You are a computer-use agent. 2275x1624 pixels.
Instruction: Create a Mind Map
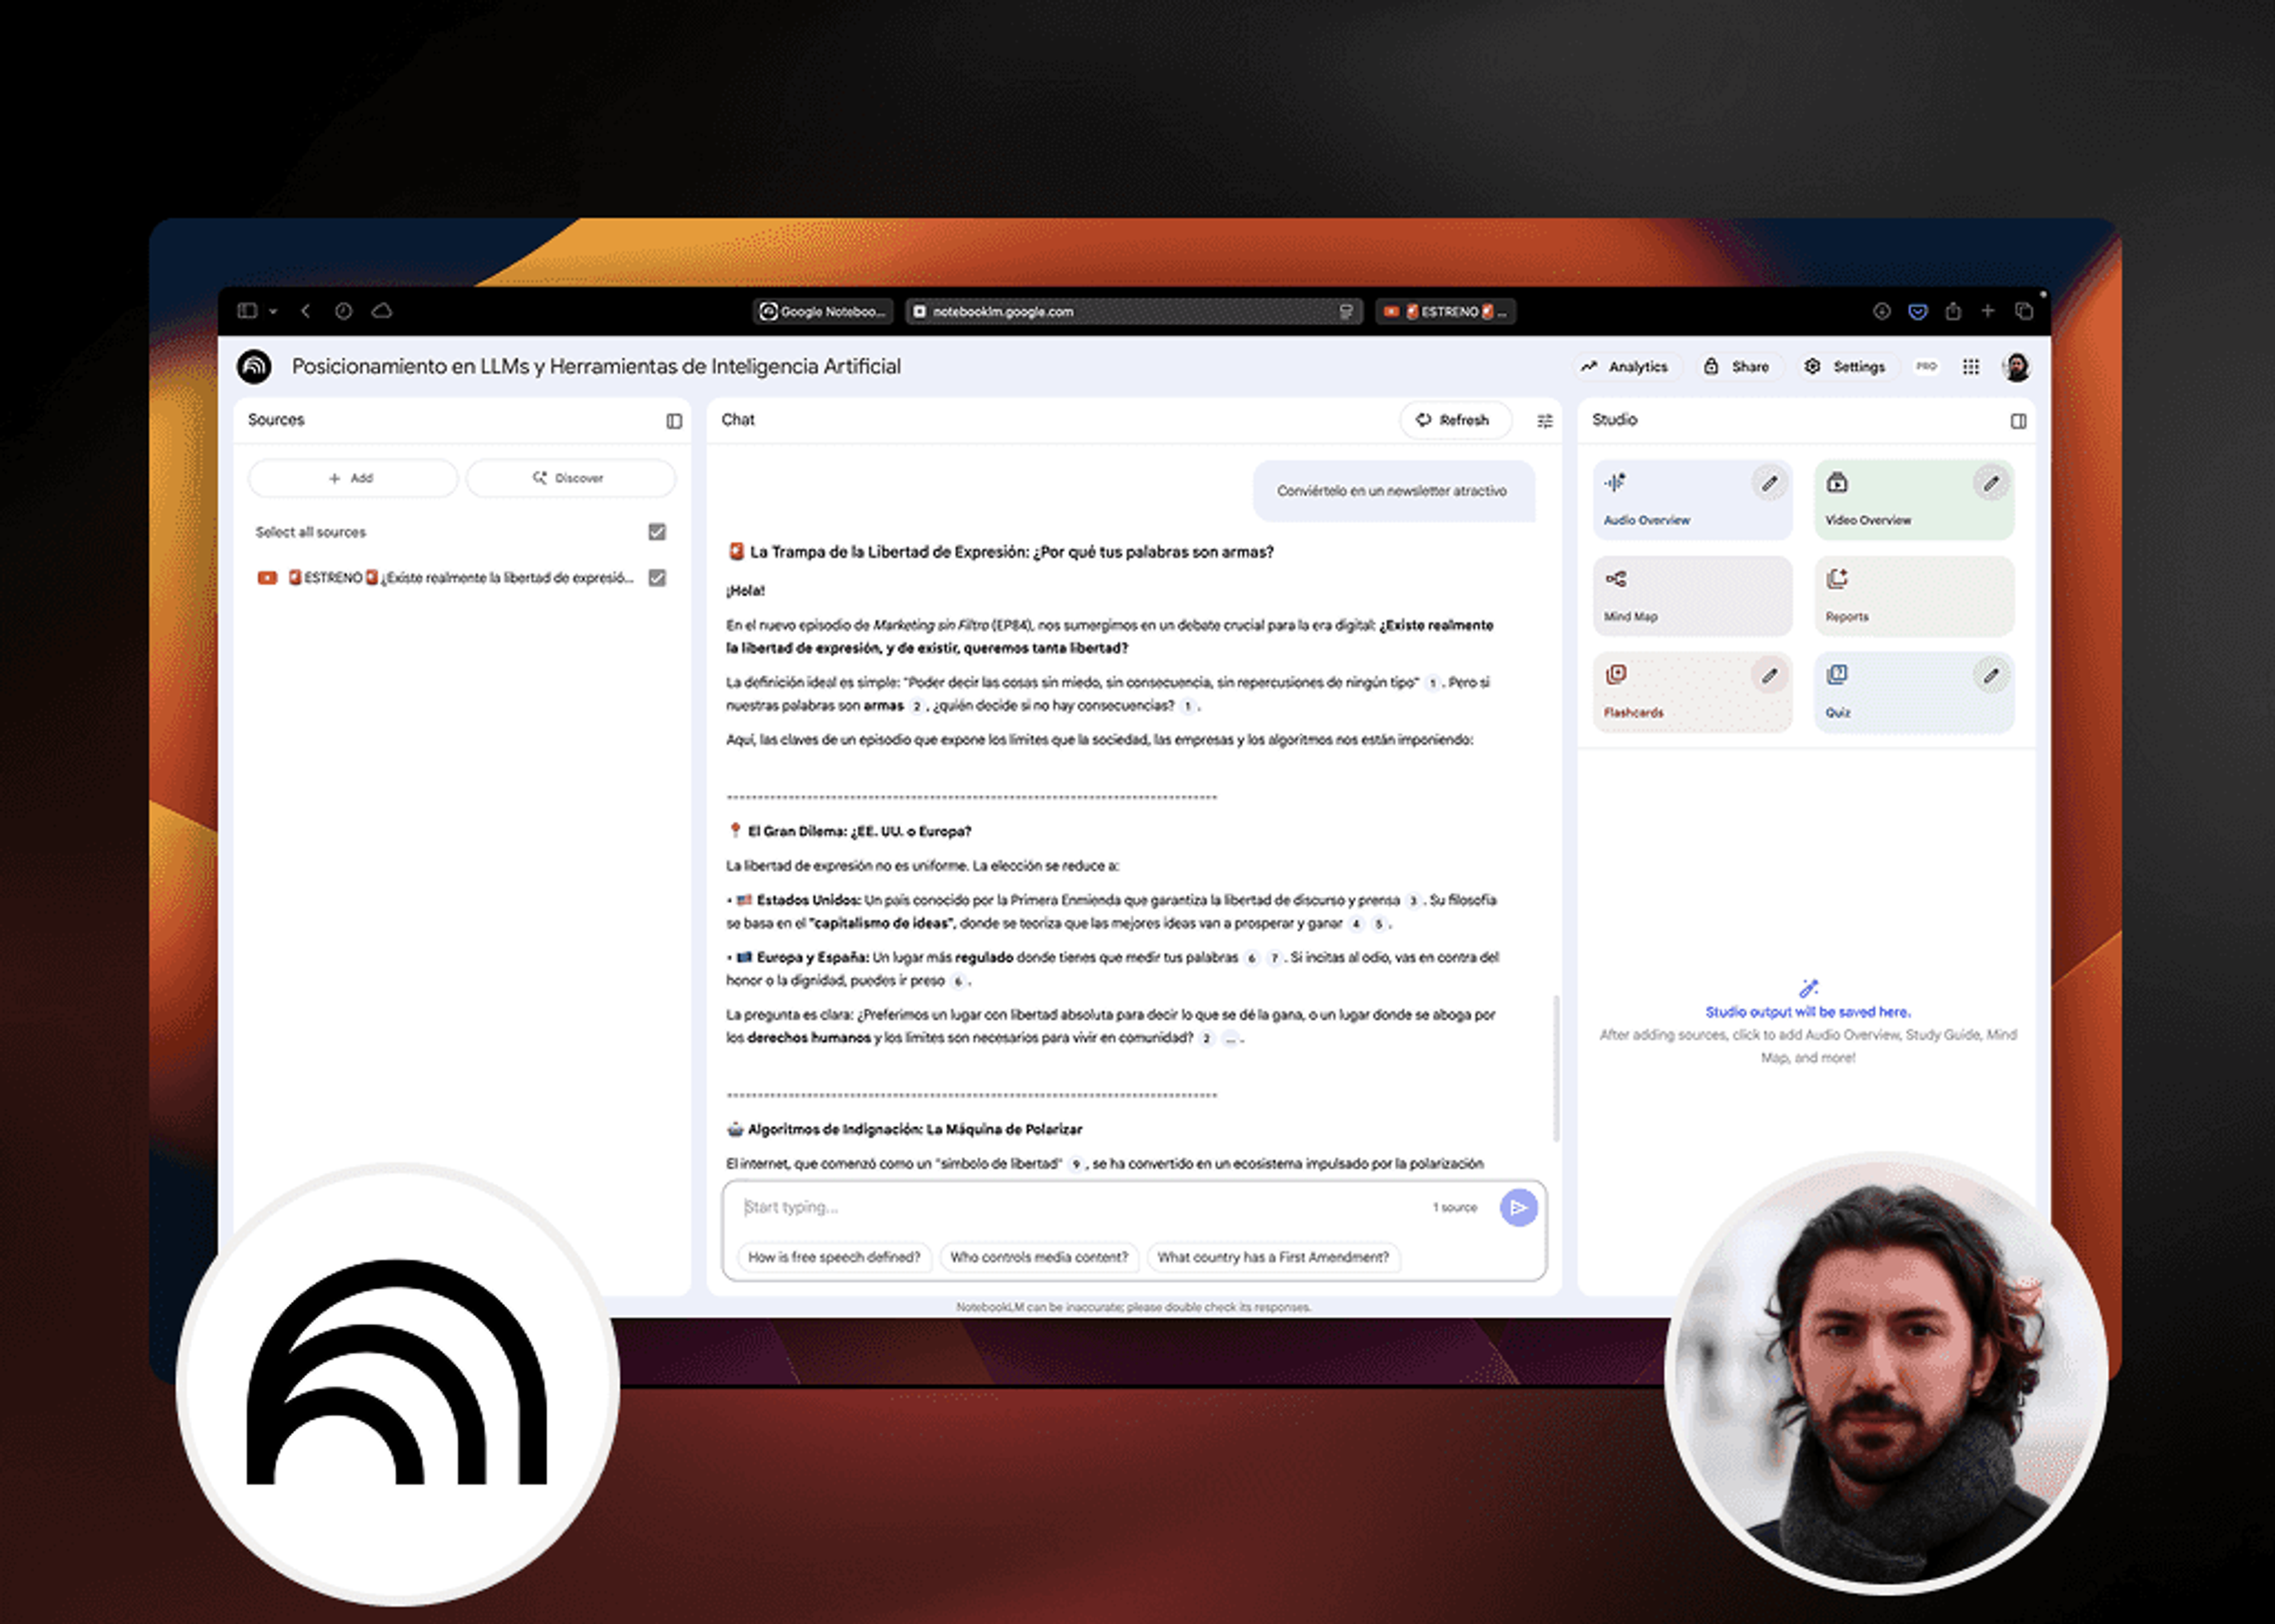[1692, 596]
